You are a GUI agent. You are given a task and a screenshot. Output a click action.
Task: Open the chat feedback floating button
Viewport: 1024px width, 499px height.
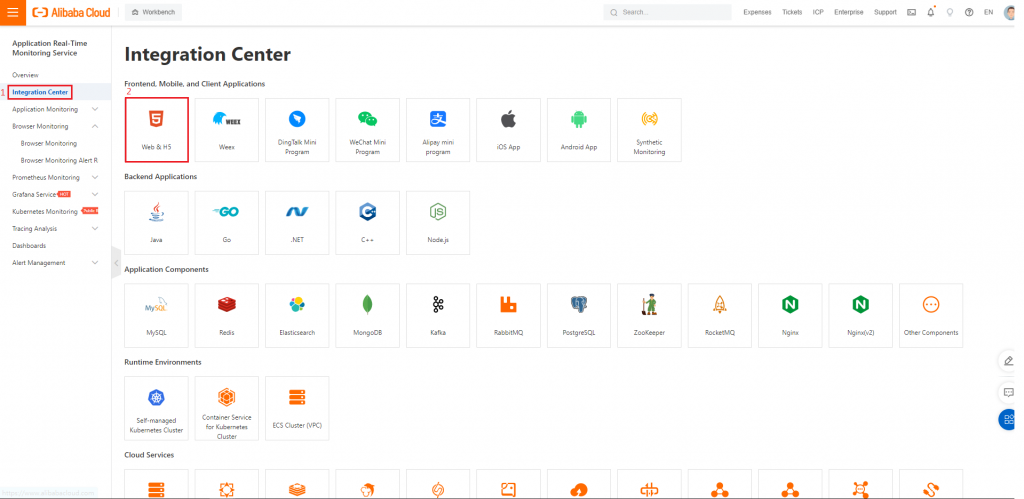click(x=1009, y=393)
